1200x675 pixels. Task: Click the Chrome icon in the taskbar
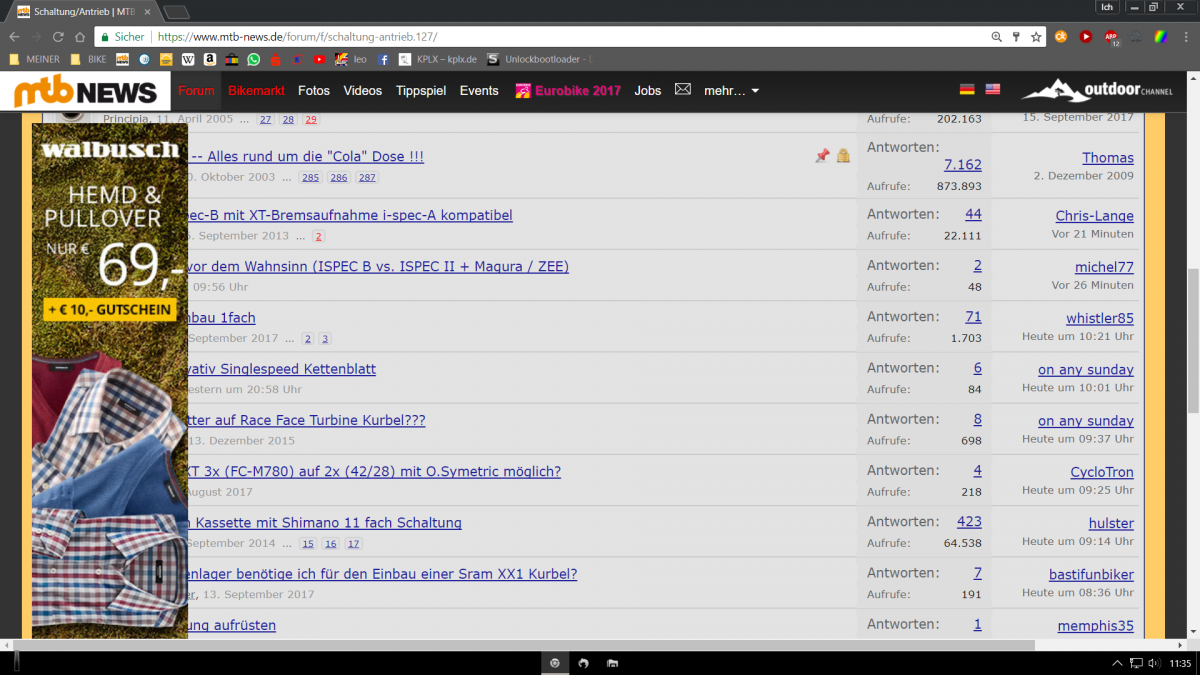pos(555,663)
